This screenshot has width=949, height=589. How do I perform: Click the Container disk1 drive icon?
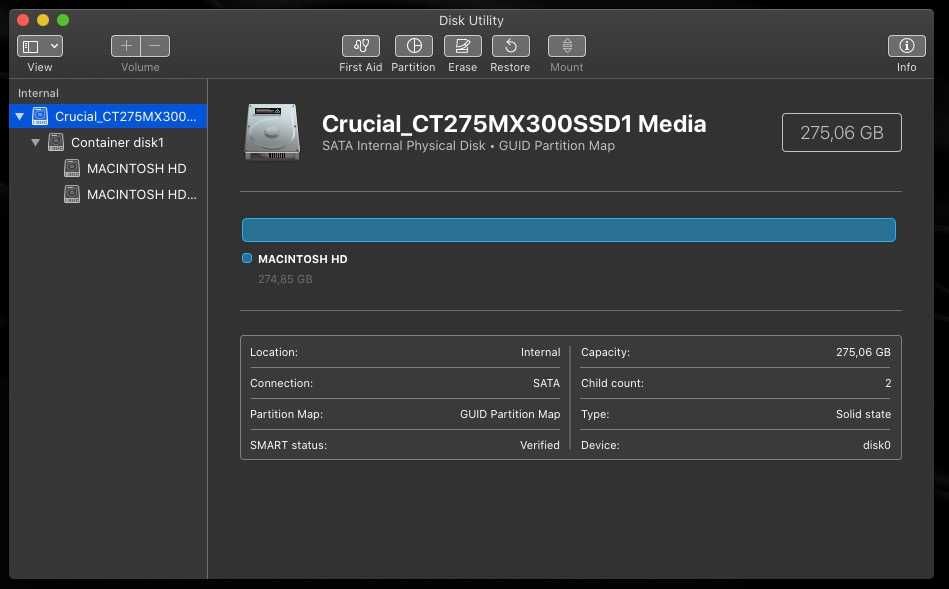point(56,142)
